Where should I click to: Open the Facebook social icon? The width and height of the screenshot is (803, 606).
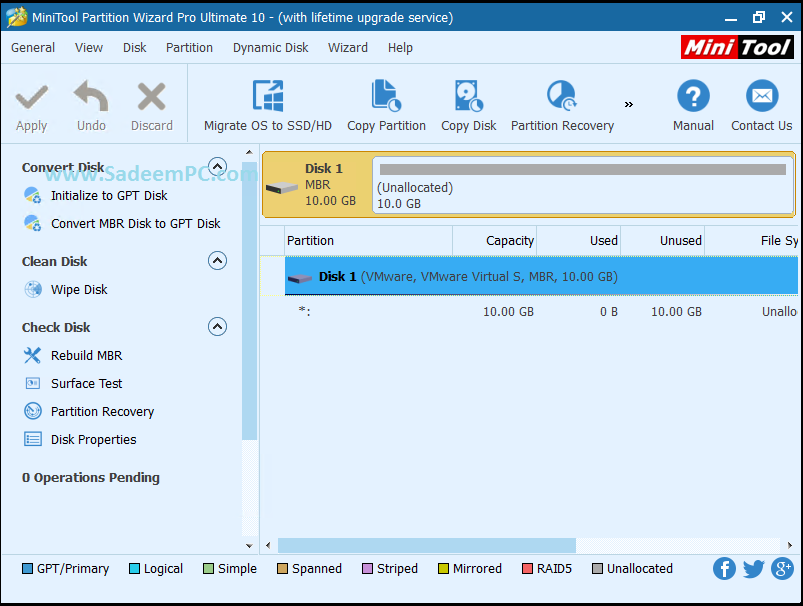click(x=724, y=569)
